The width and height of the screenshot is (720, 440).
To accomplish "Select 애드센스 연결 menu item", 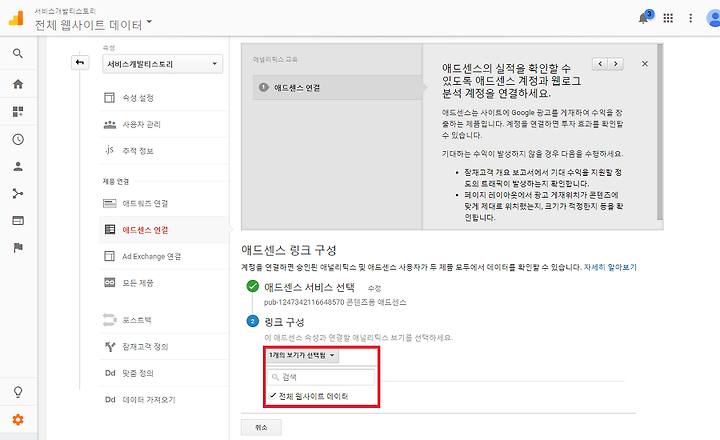I will tap(164, 230).
